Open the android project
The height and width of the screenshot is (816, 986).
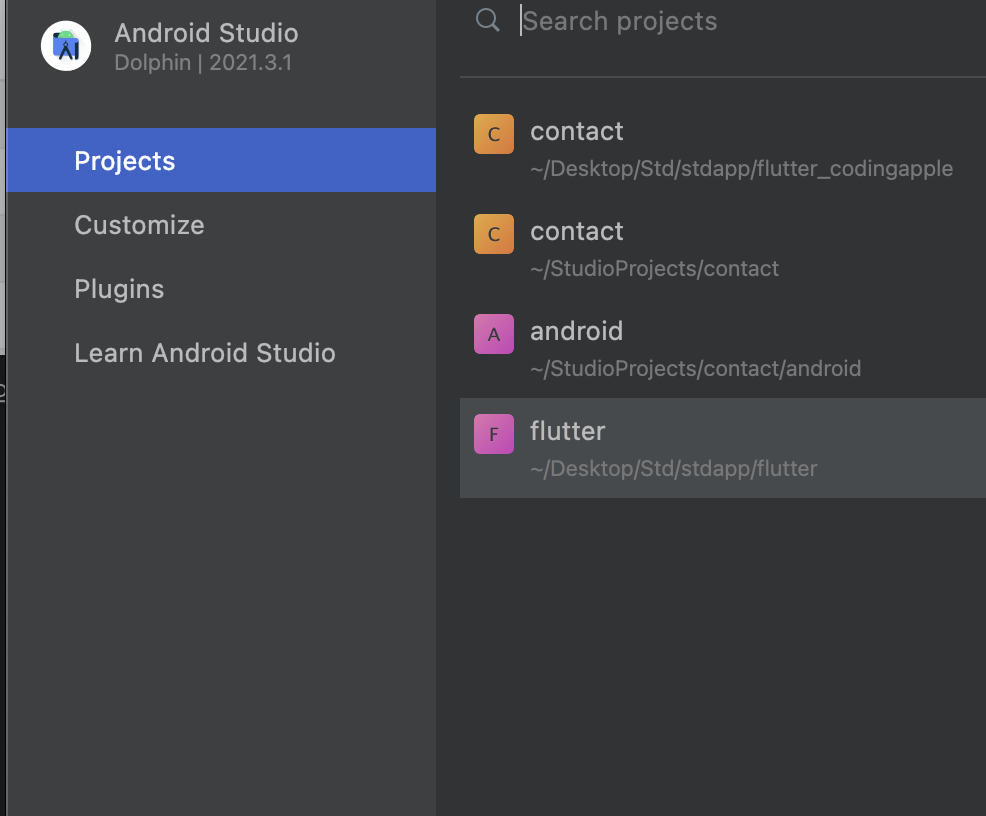point(723,348)
